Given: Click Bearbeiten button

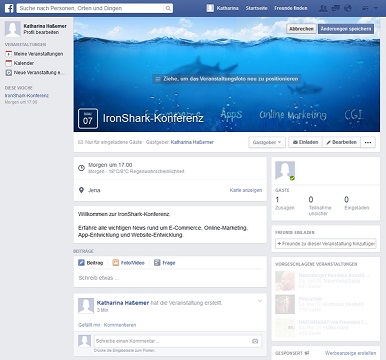Looking at the screenshot, I should coord(341,142).
